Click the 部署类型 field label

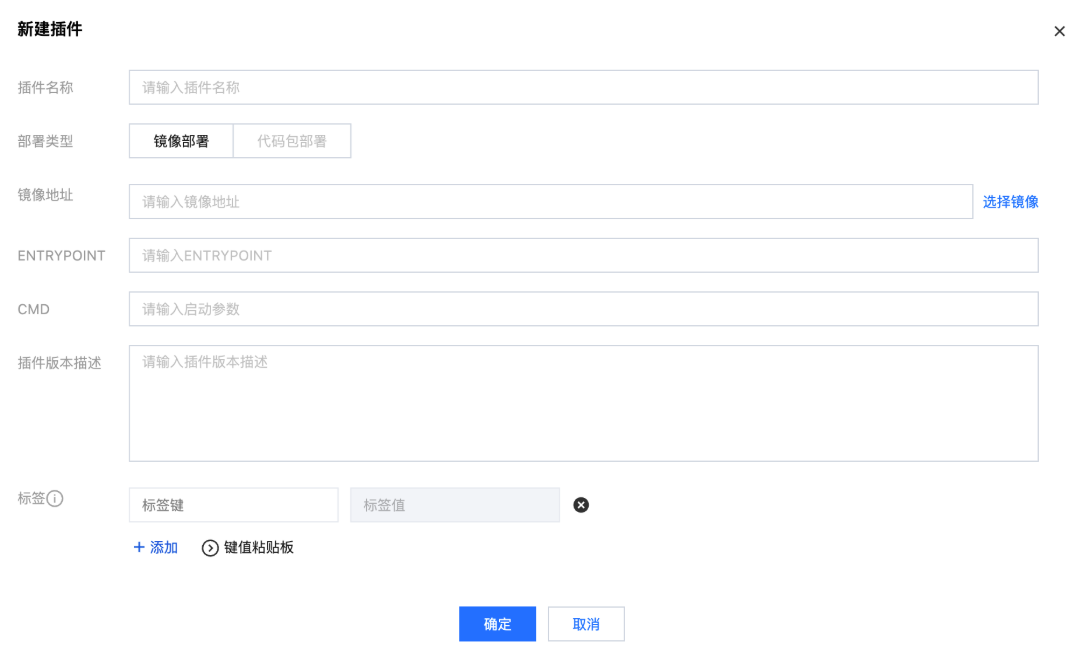click(46, 141)
